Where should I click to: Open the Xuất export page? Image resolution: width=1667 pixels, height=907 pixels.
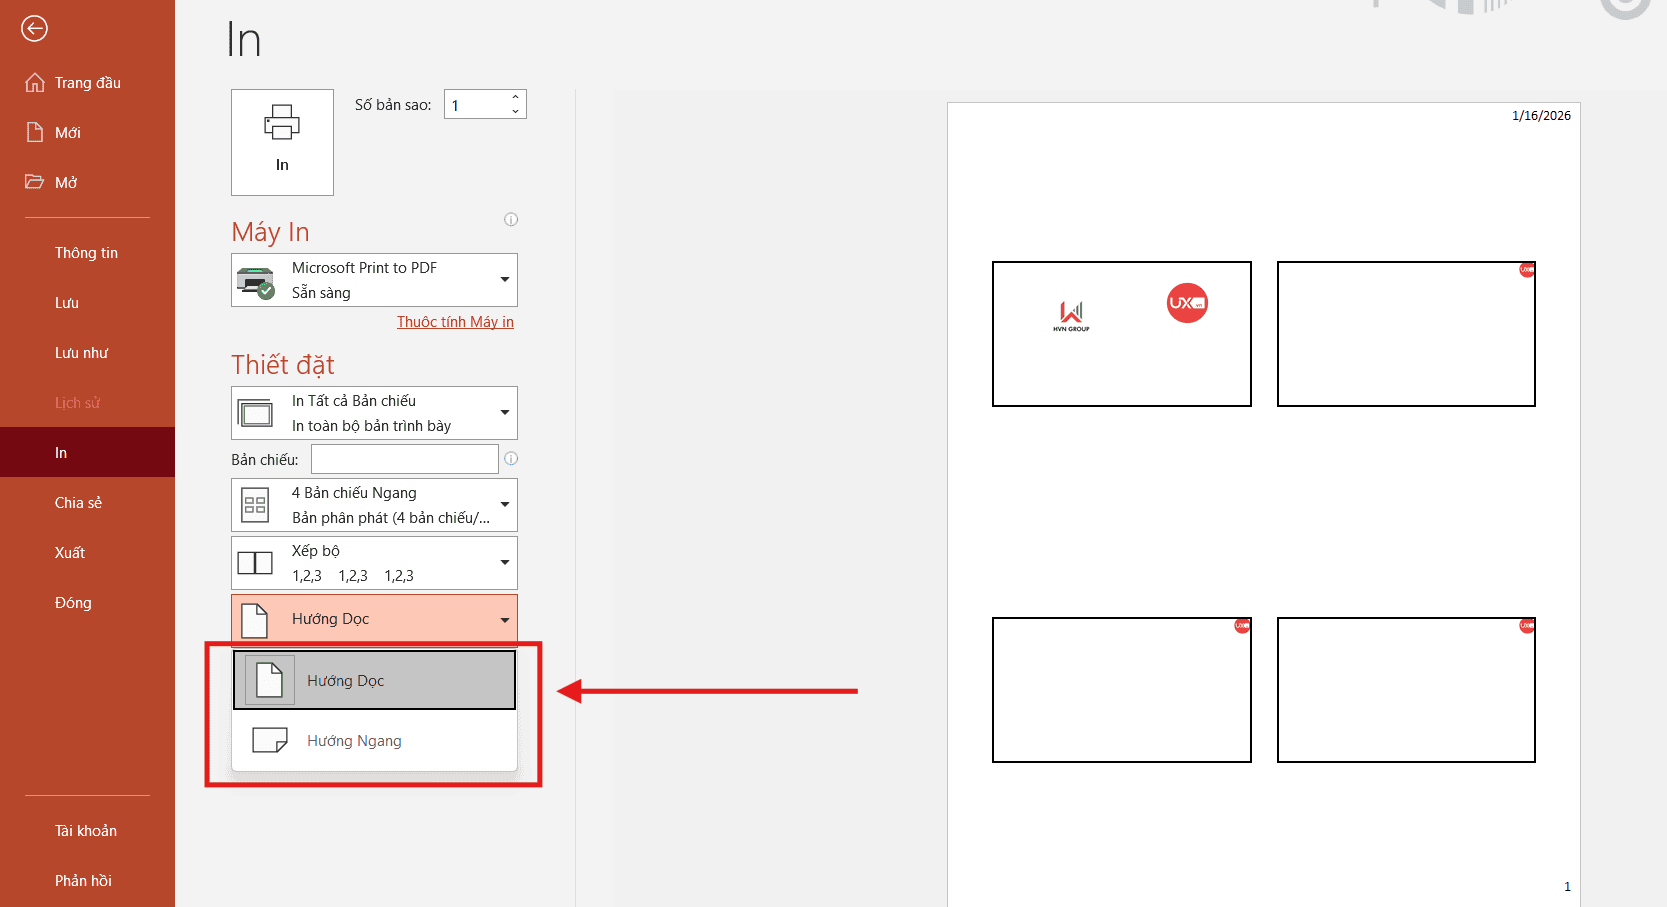pyautogui.click(x=70, y=553)
